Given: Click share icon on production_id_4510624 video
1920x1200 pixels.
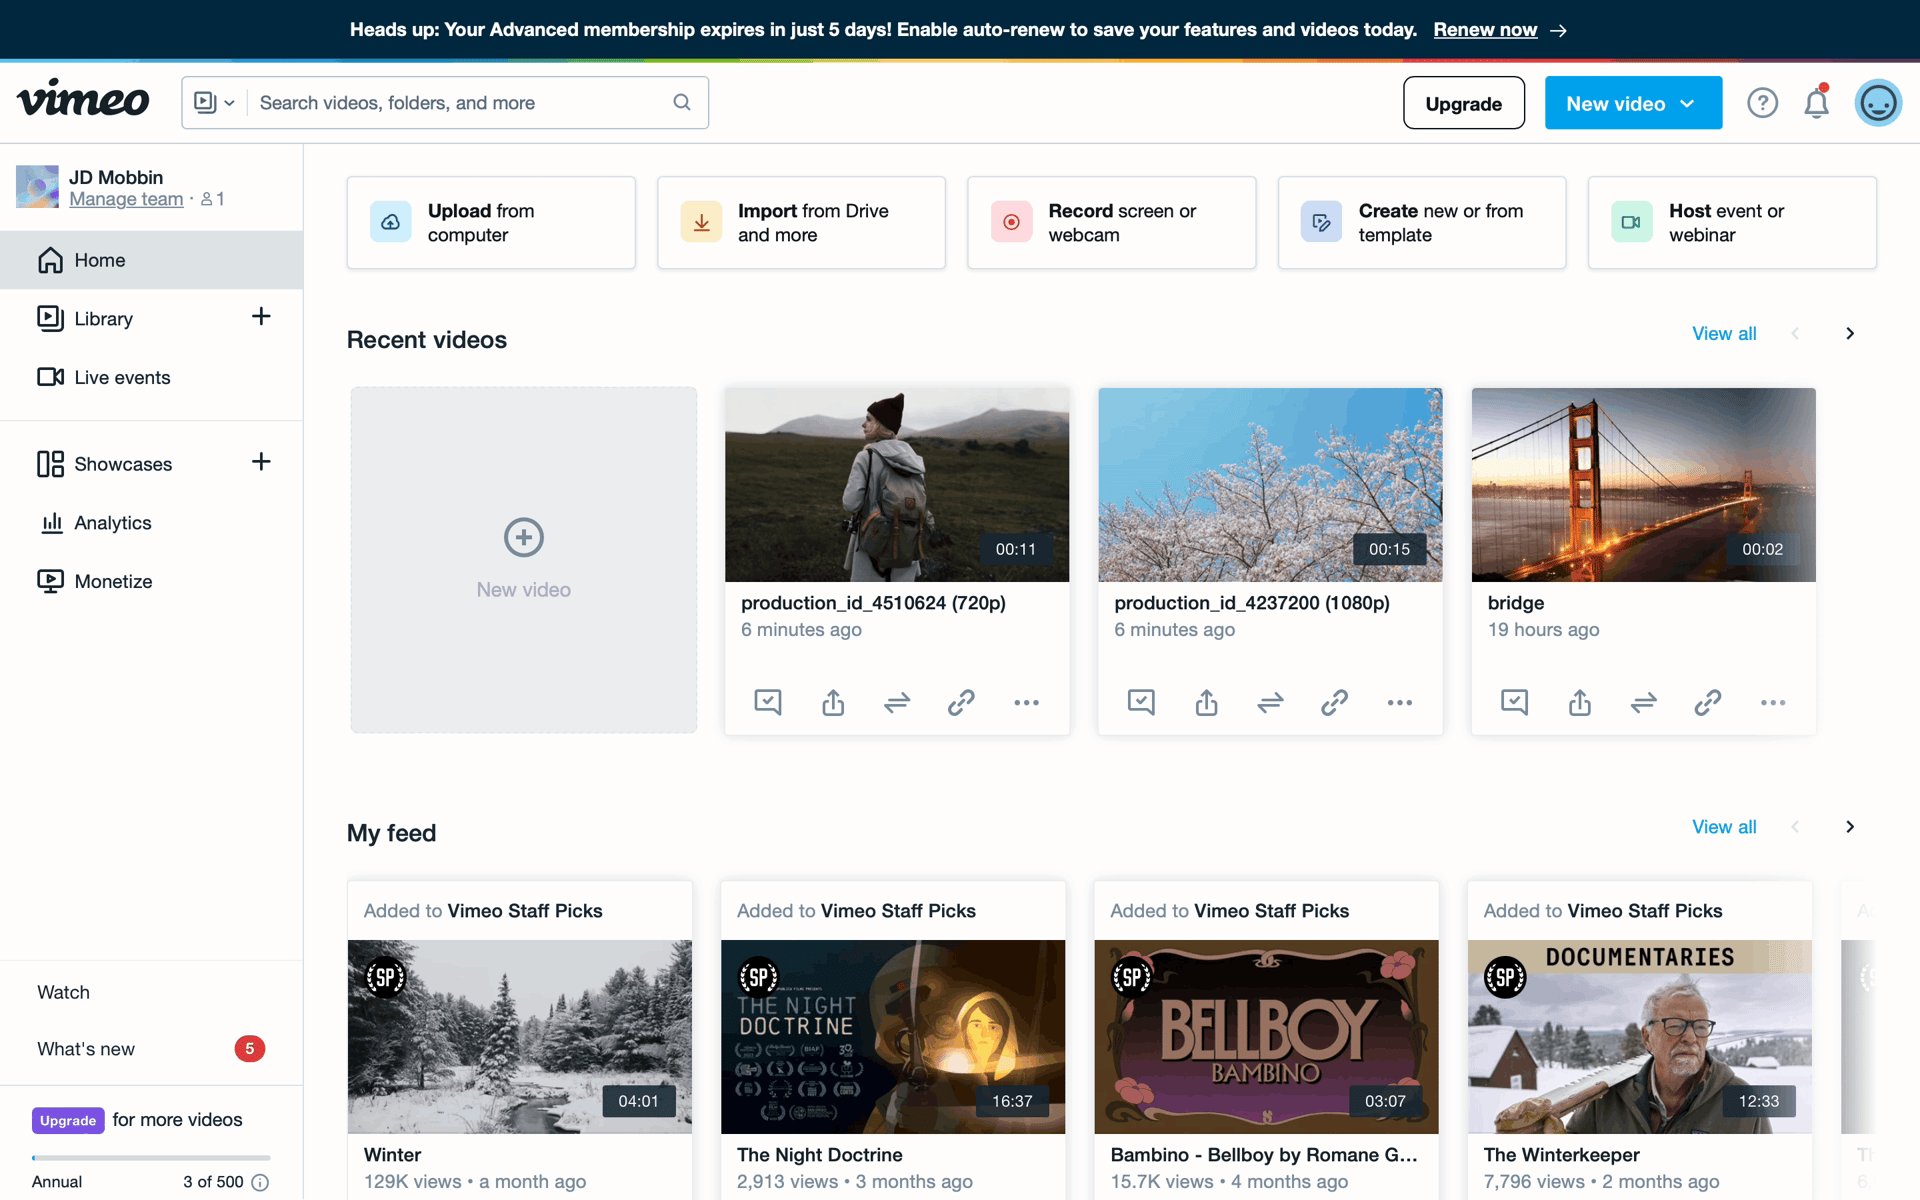Looking at the screenshot, I should tap(833, 702).
